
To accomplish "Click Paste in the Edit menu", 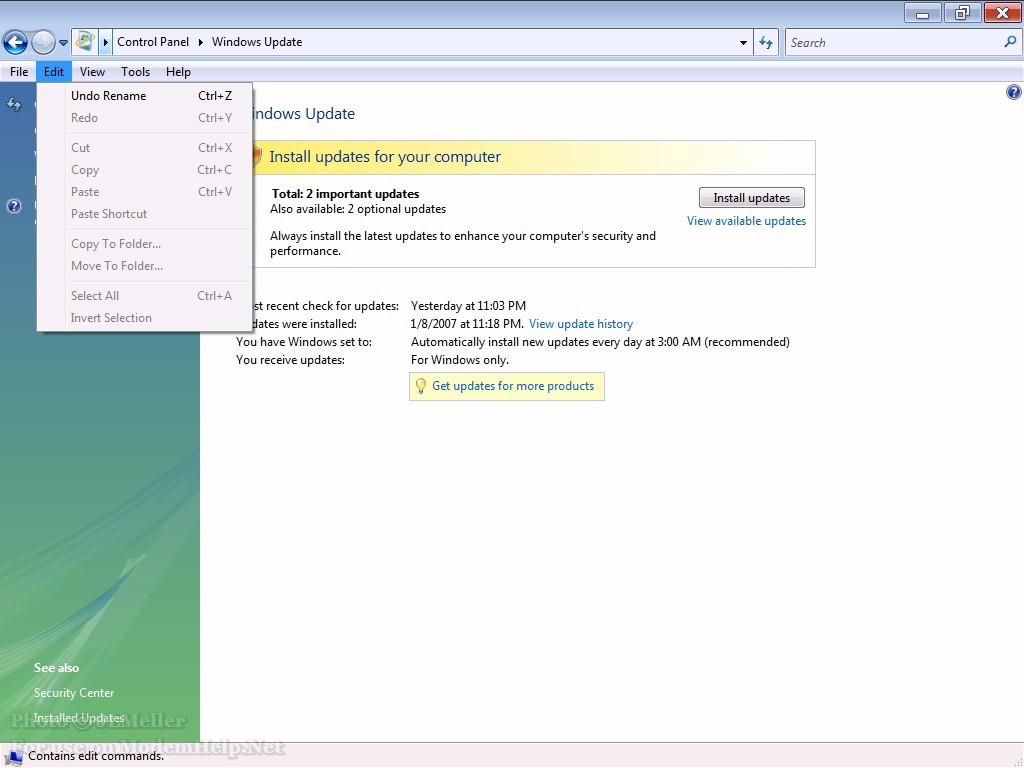I will pos(146,191).
